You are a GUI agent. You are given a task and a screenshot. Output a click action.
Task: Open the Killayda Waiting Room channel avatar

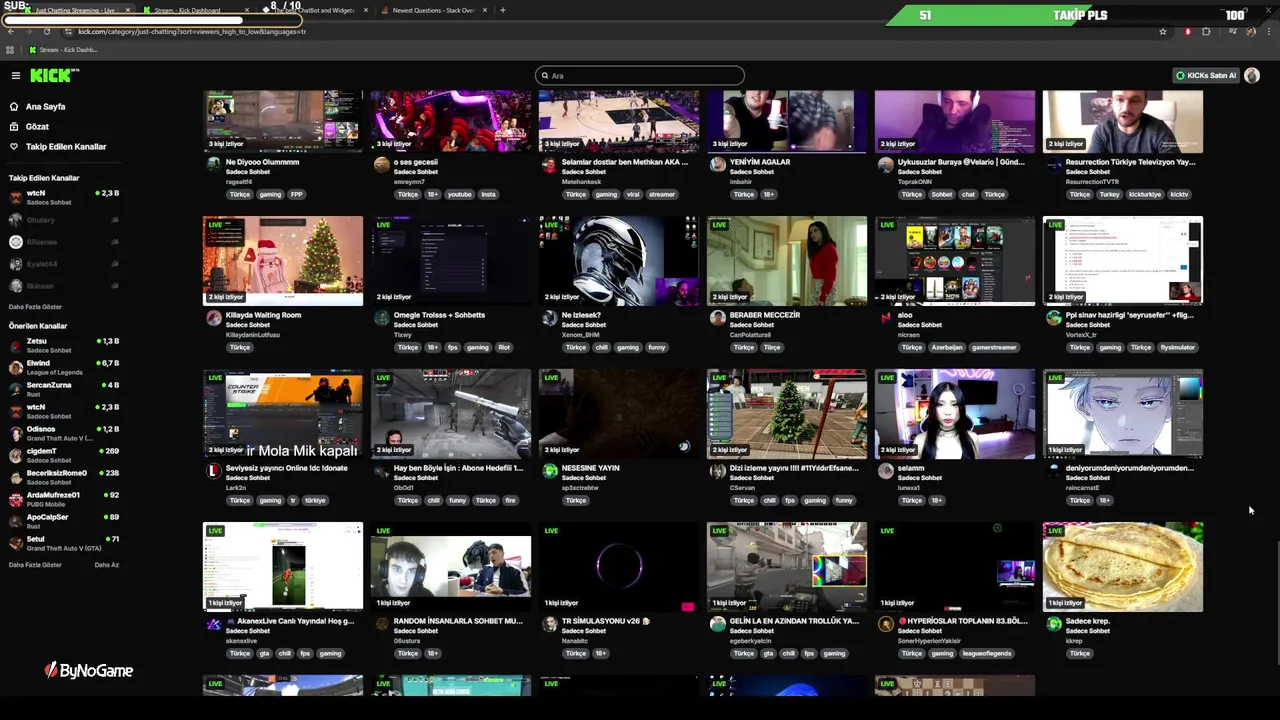point(213,318)
